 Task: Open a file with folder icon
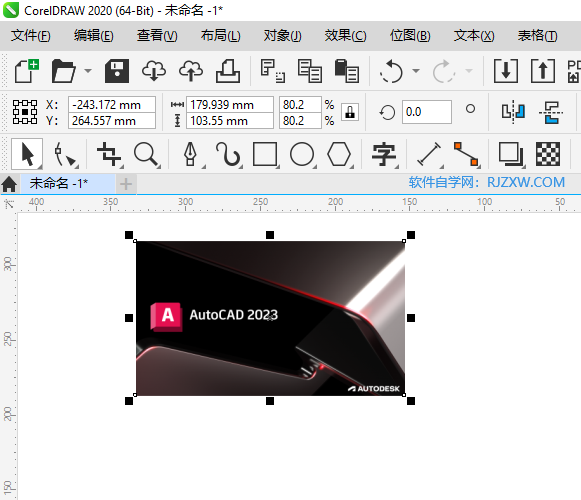pyautogui.click(x=63, y=70)
